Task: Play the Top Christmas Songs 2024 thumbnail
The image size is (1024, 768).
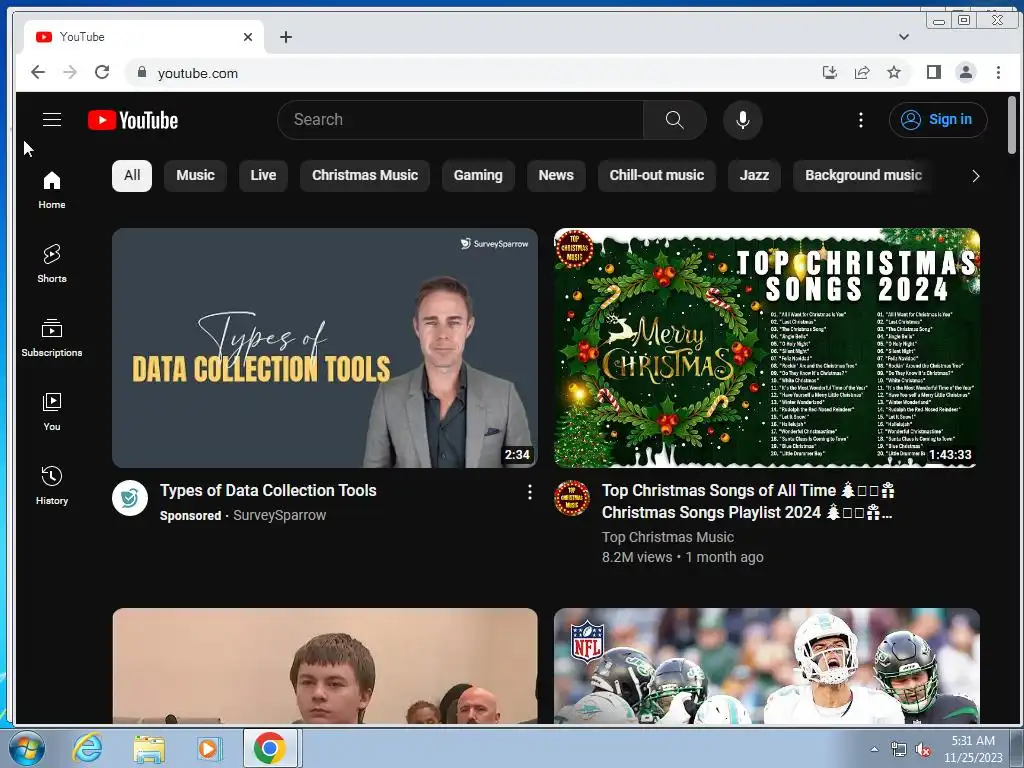Action: pyautogui.click(x=767, y=347)
